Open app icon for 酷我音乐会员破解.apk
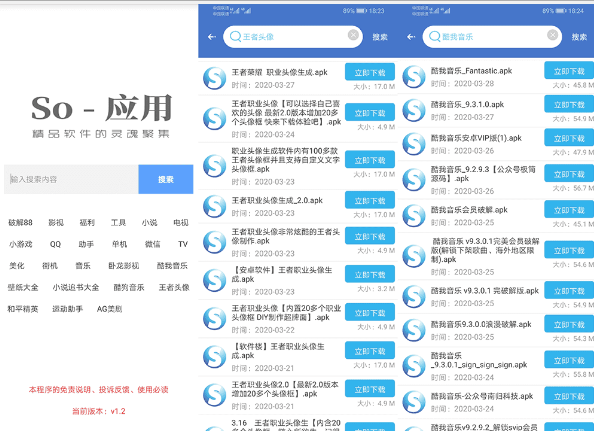The height and width of the screenshot is (431, 594). point(414,216)
